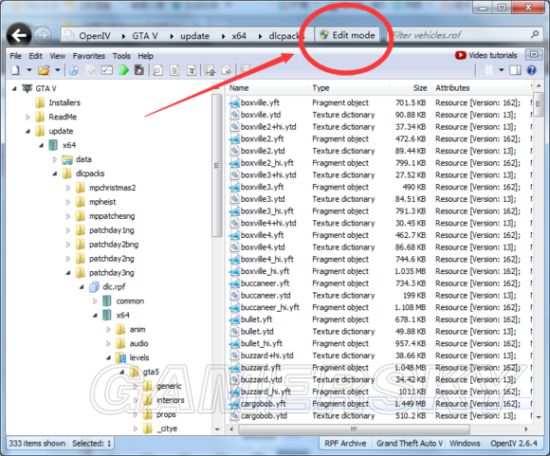
Task: Click the preview pane layout icon
Action: (x=515, y=70)
